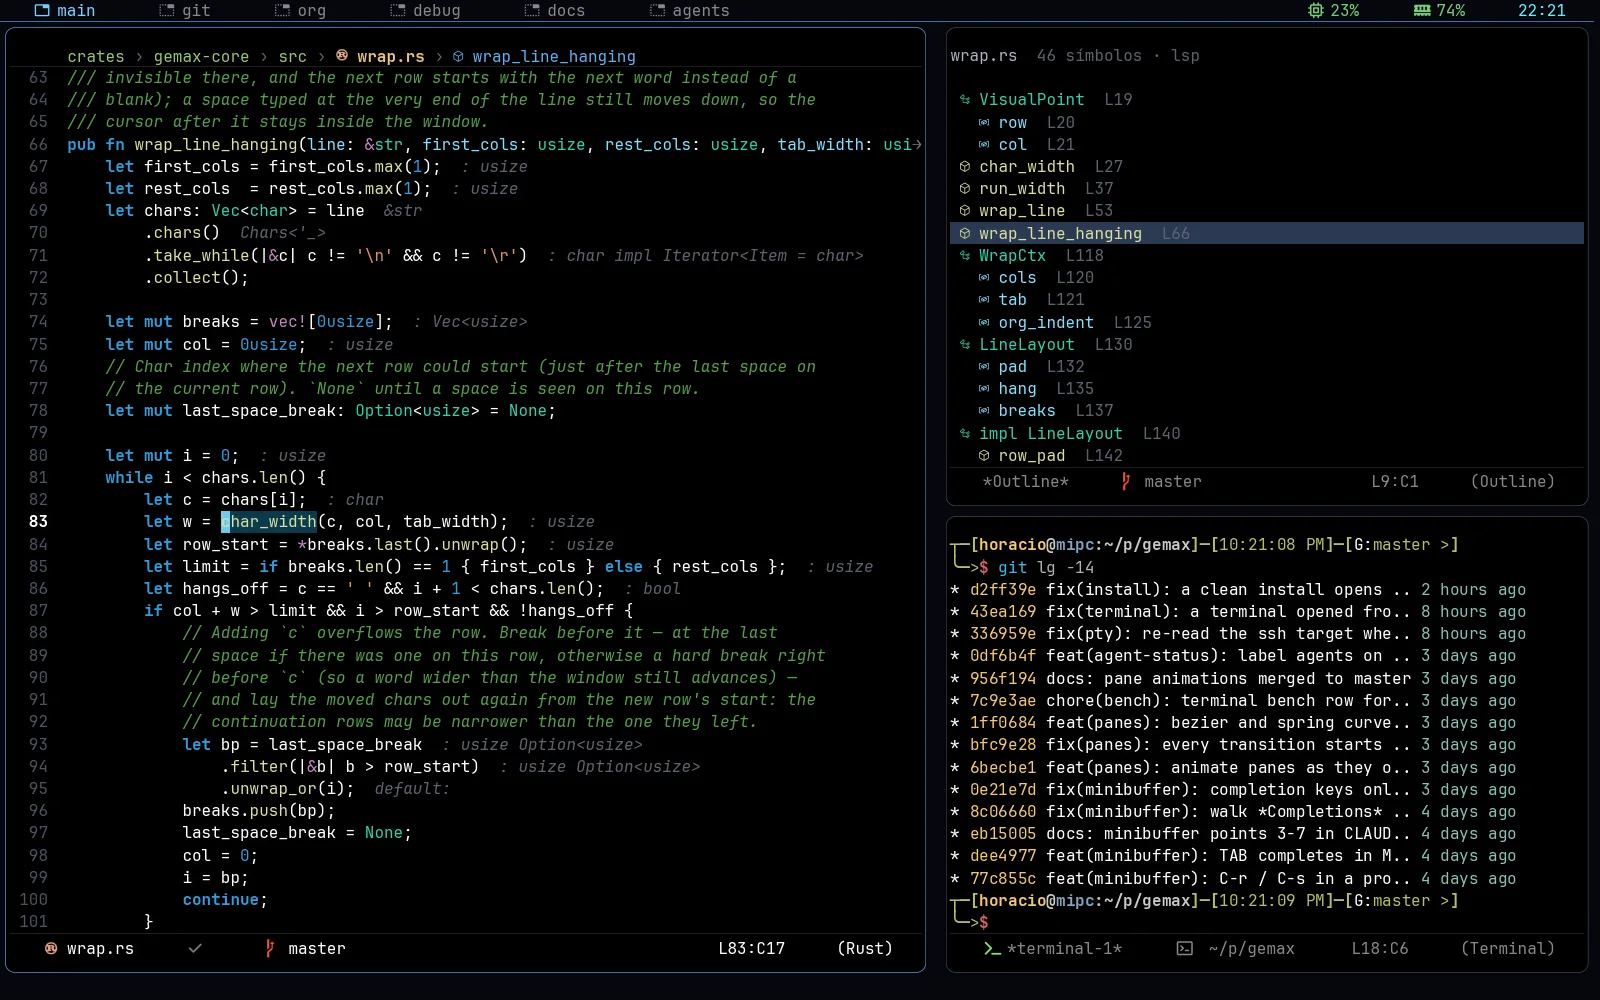Click the function icon beside run_width
Viewport: 1600px width, 1000px height.
click(965, 189)
